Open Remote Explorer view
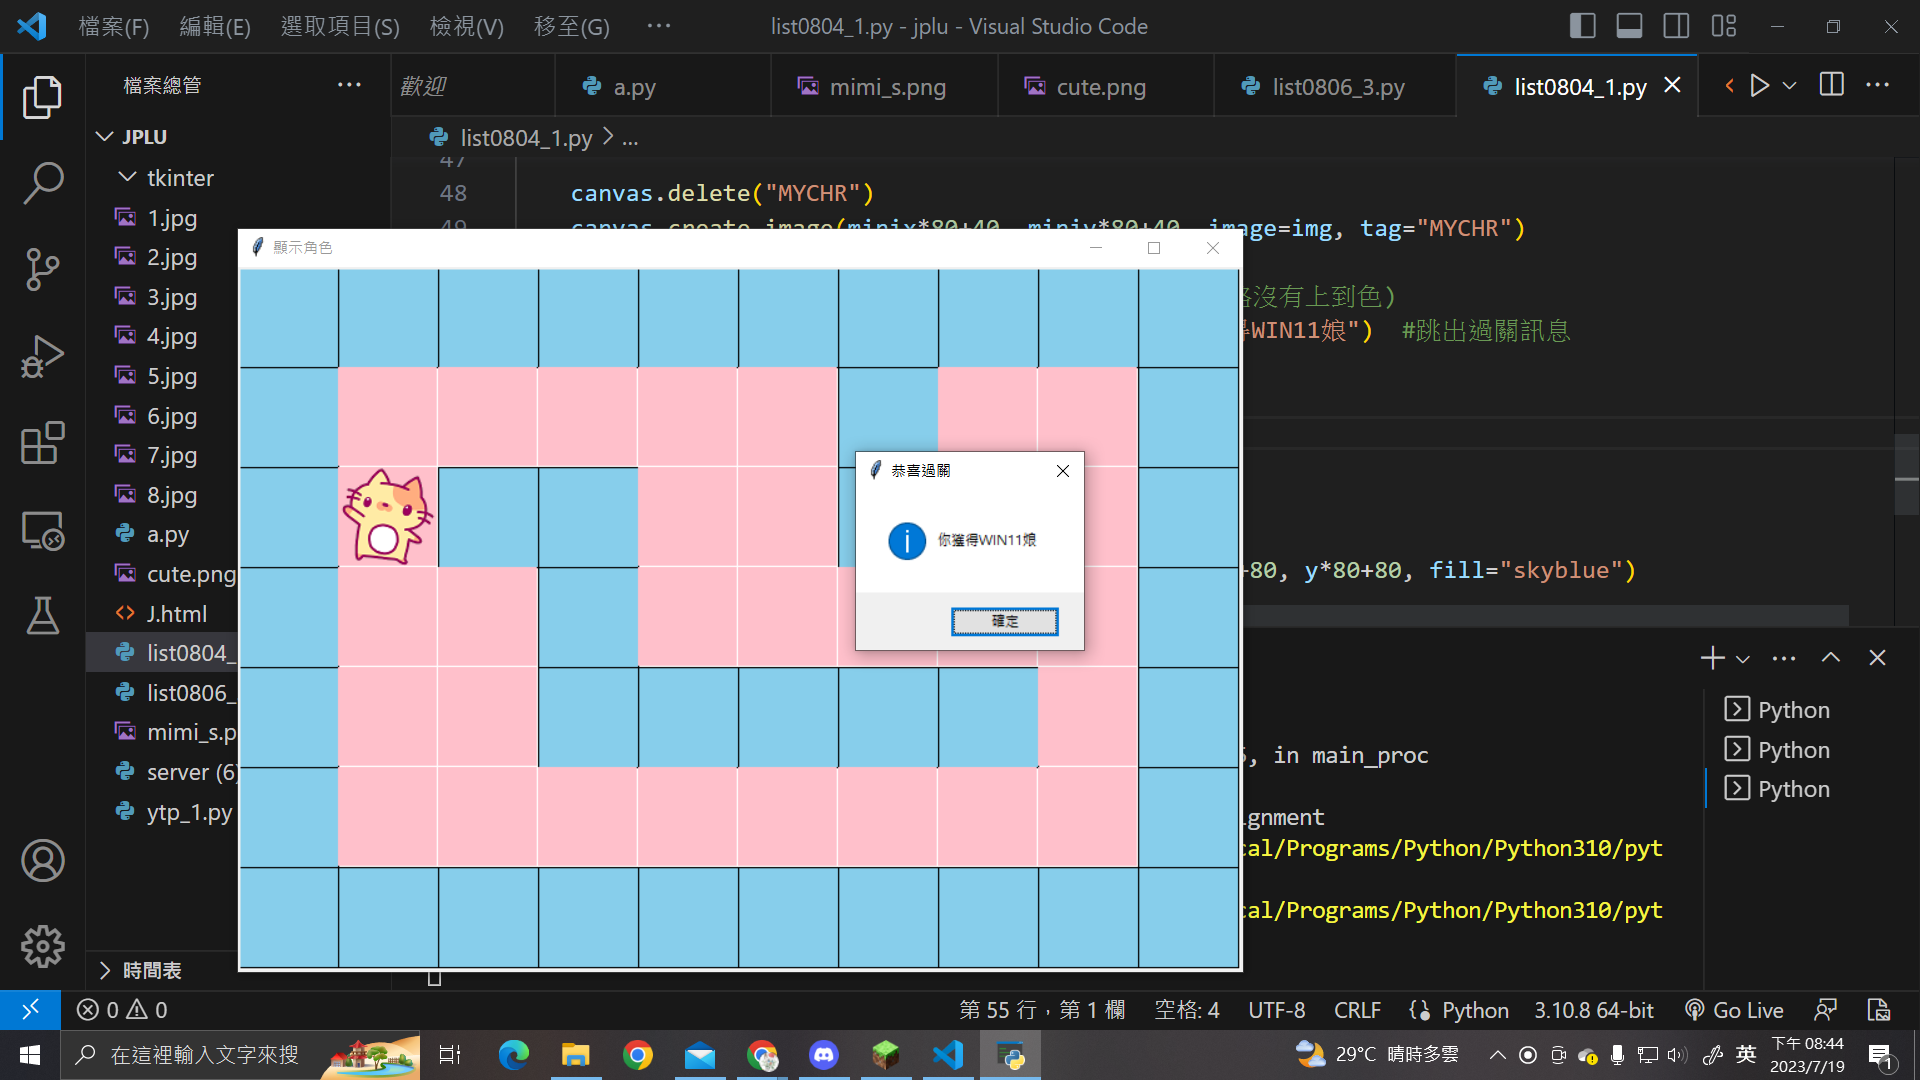Image resolution: width=1920 pixels, height=1080 pixels. (x=42, y=530)
